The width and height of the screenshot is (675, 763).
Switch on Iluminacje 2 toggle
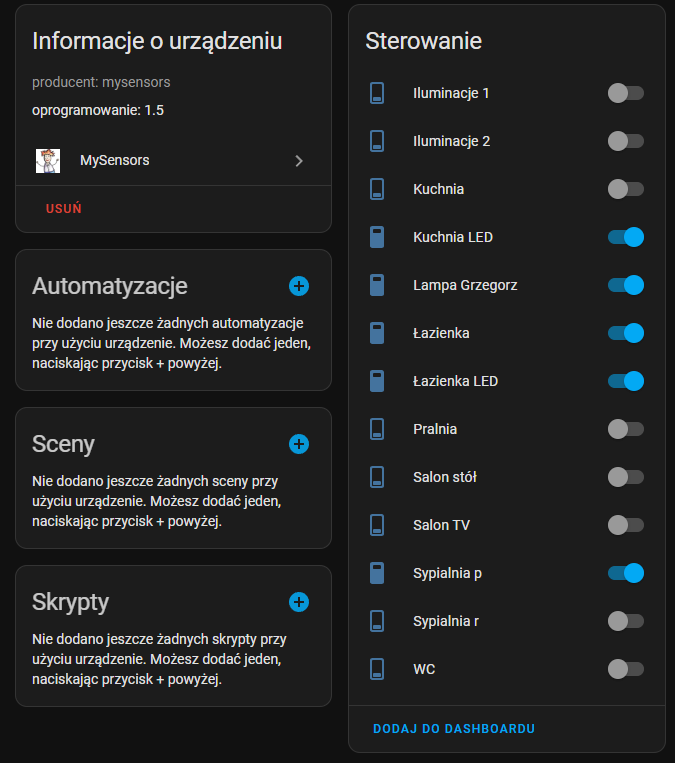[x=625, y=141]
